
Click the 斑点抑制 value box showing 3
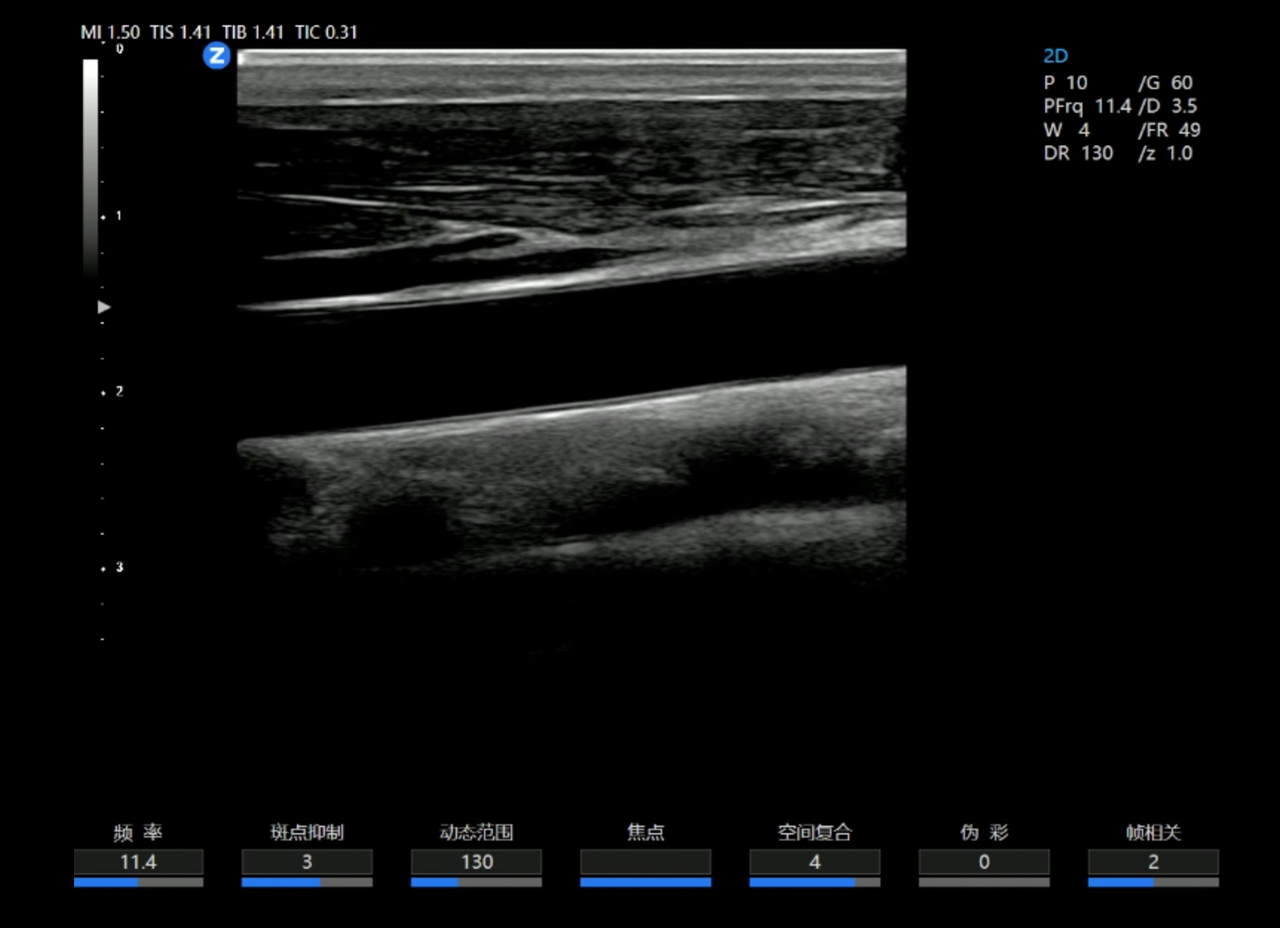(x=307, y=862)
